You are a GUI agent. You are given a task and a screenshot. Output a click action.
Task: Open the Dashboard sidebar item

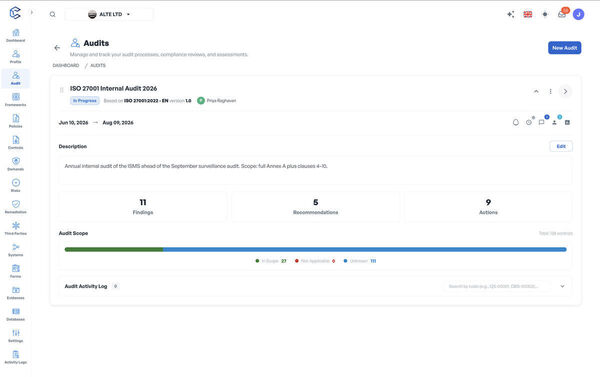tap(16, 35)
